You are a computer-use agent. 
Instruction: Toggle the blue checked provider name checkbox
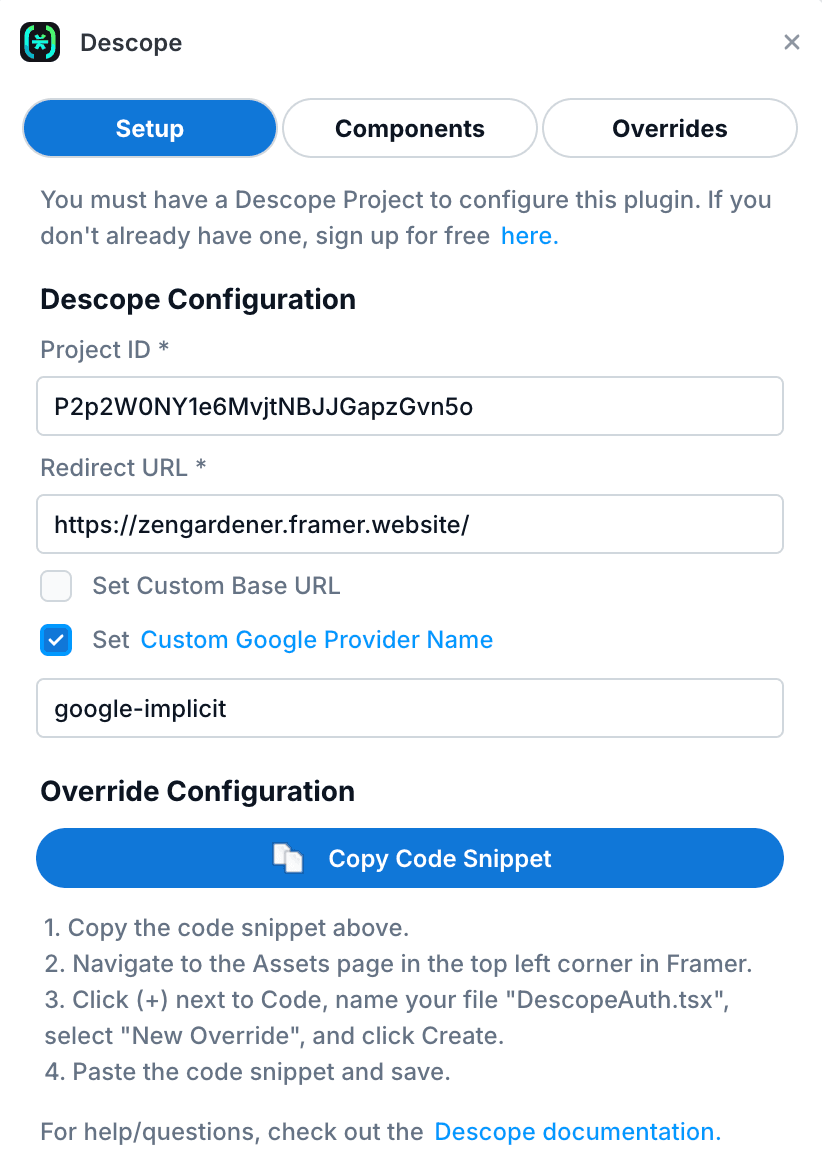point(56,640)
